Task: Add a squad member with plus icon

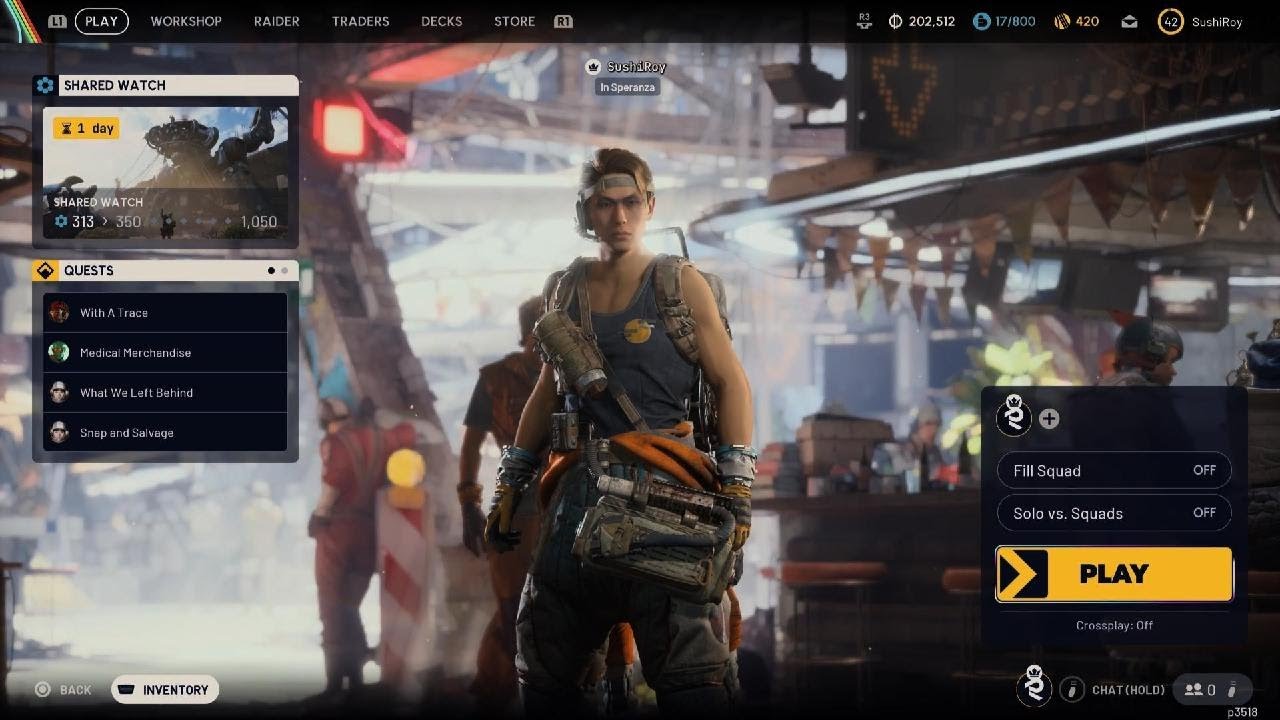Action: (x=1048, y=419)
